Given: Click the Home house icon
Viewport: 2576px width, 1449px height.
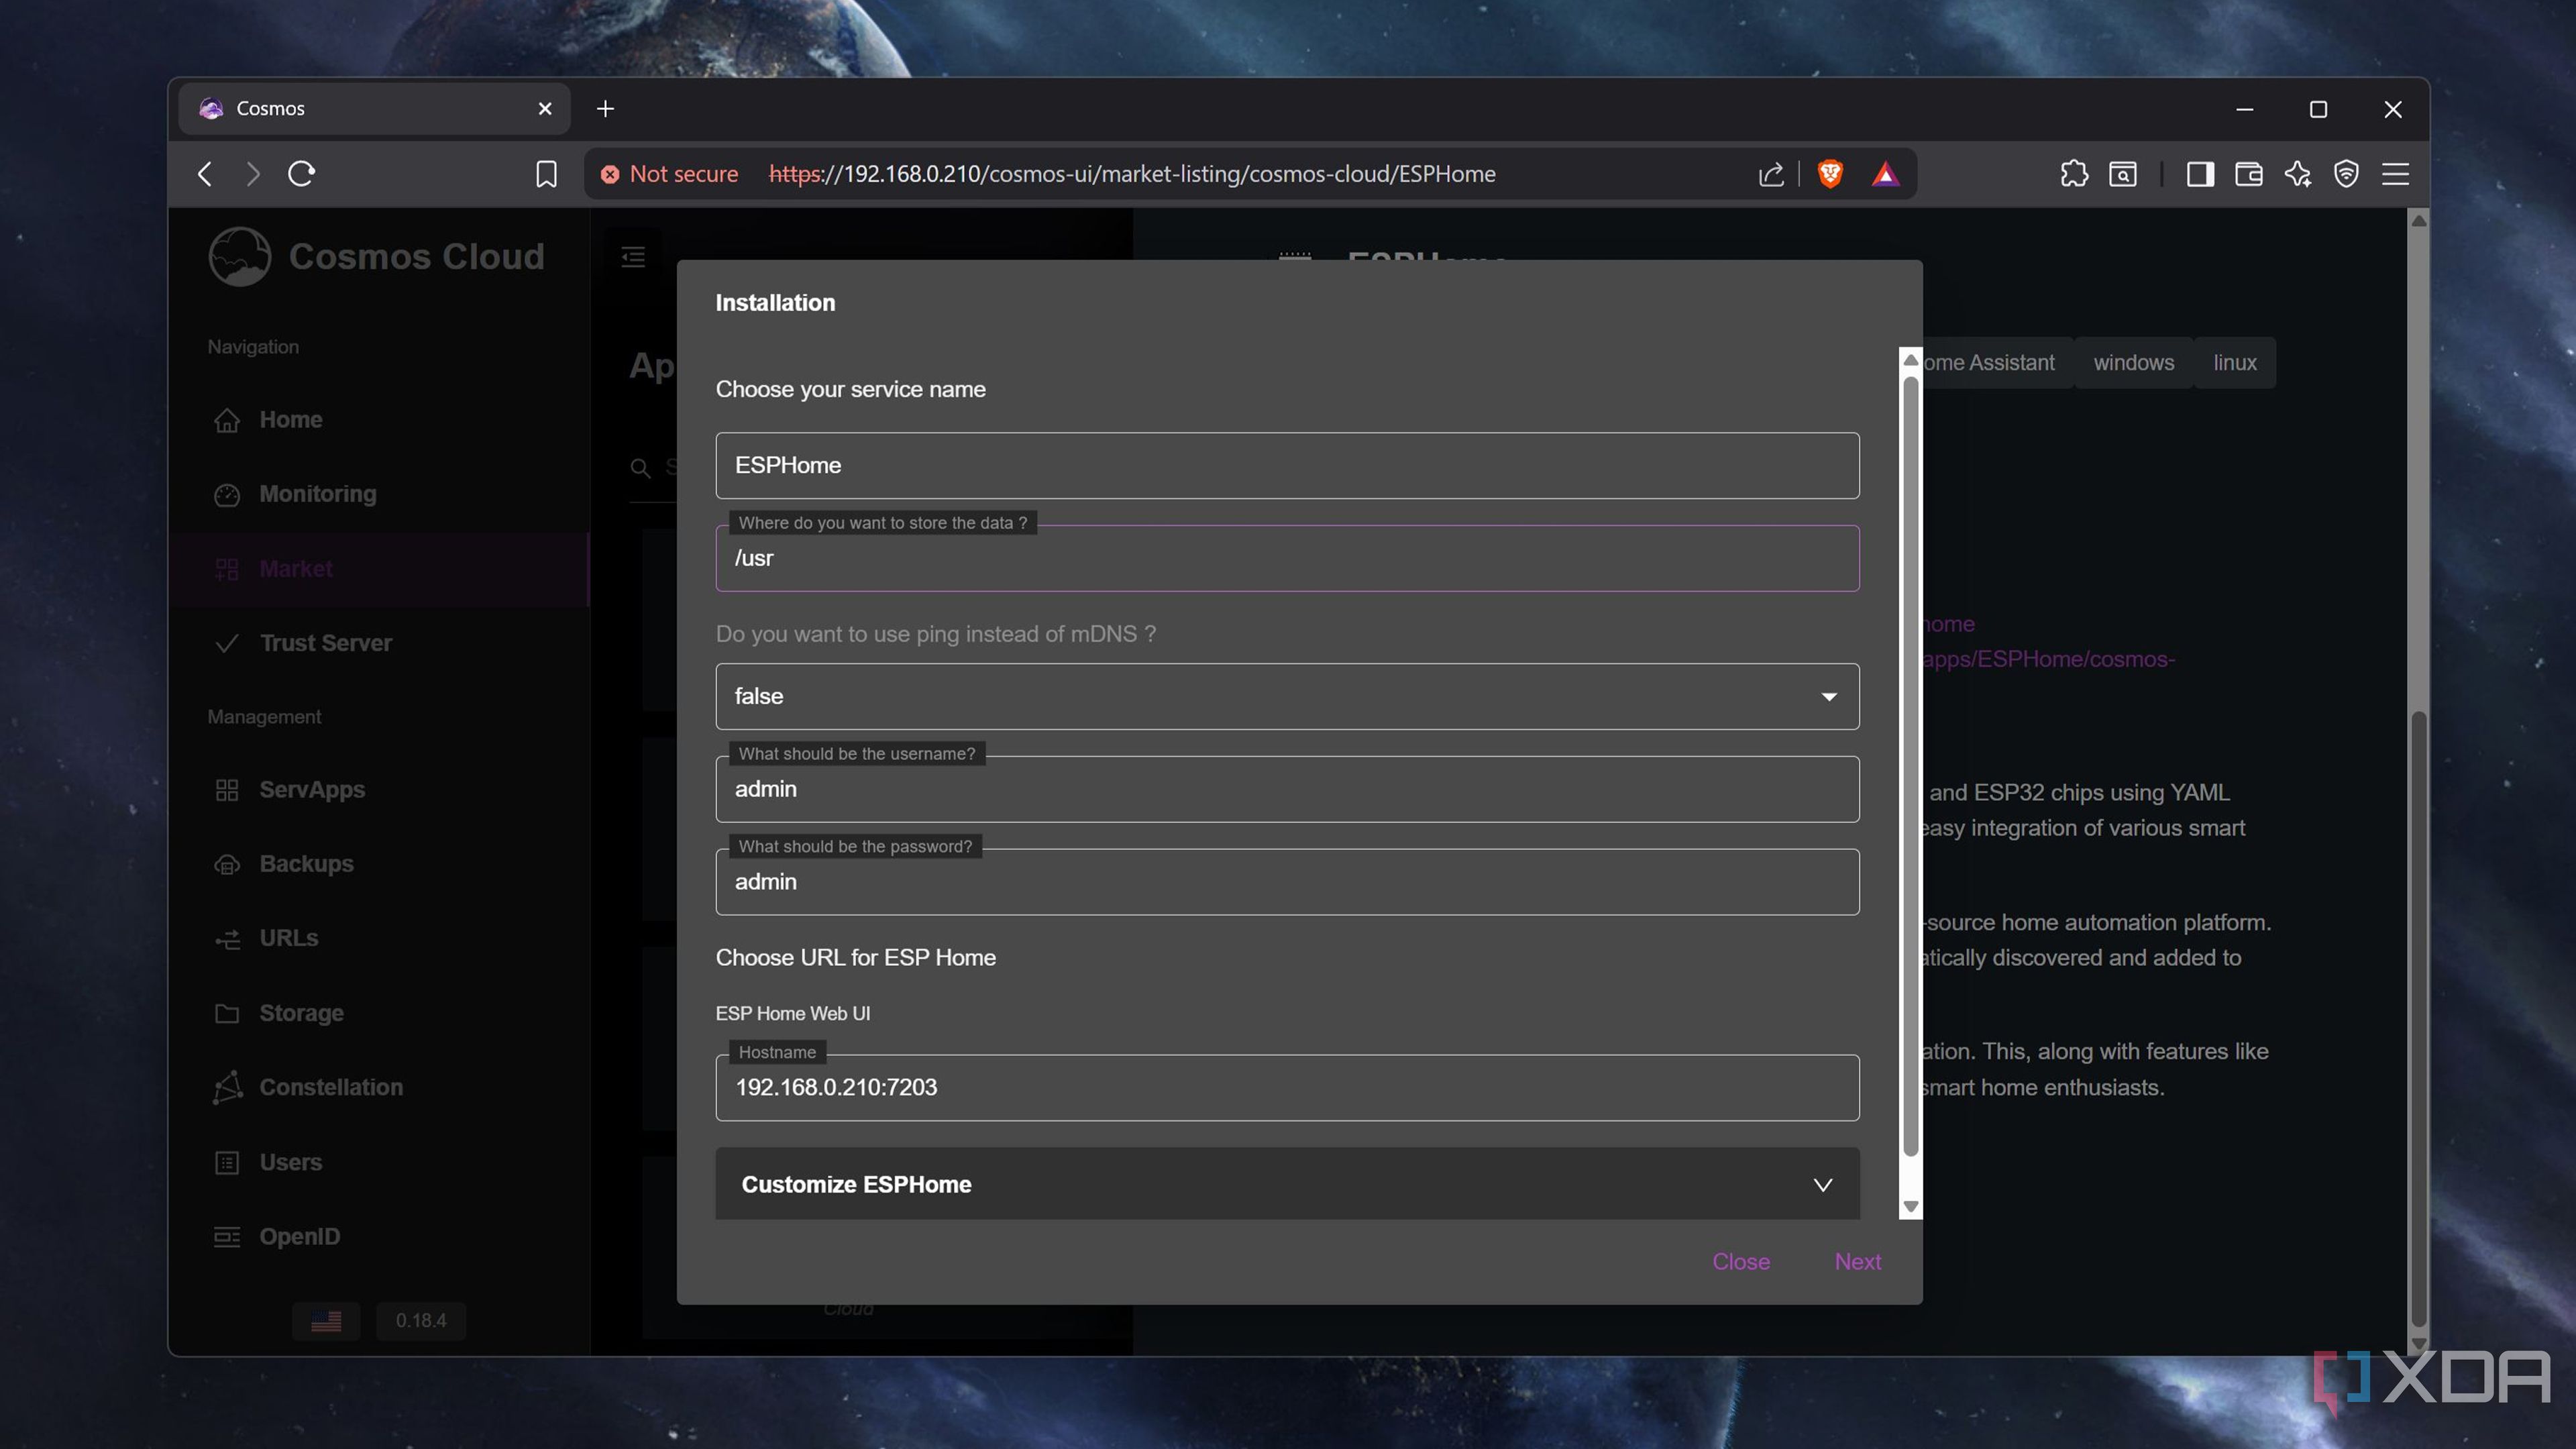Looking at the screenshot, I should click(227, 420).
